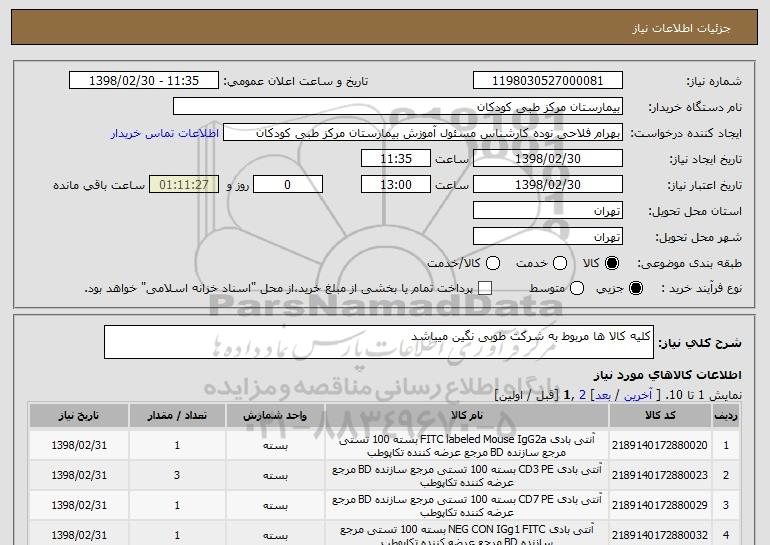Click quantity 3 in the CD3 PE row

177,475
